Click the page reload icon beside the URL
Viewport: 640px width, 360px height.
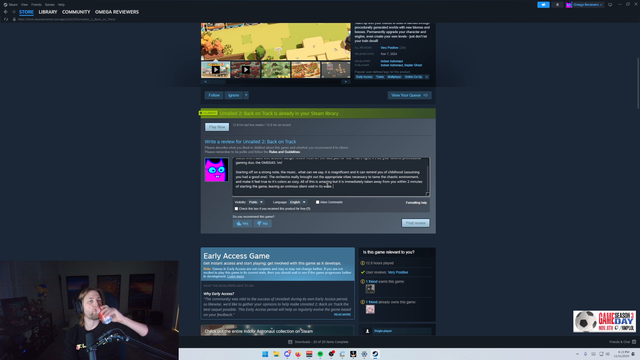pyautogui.click(x=6, y=19)
